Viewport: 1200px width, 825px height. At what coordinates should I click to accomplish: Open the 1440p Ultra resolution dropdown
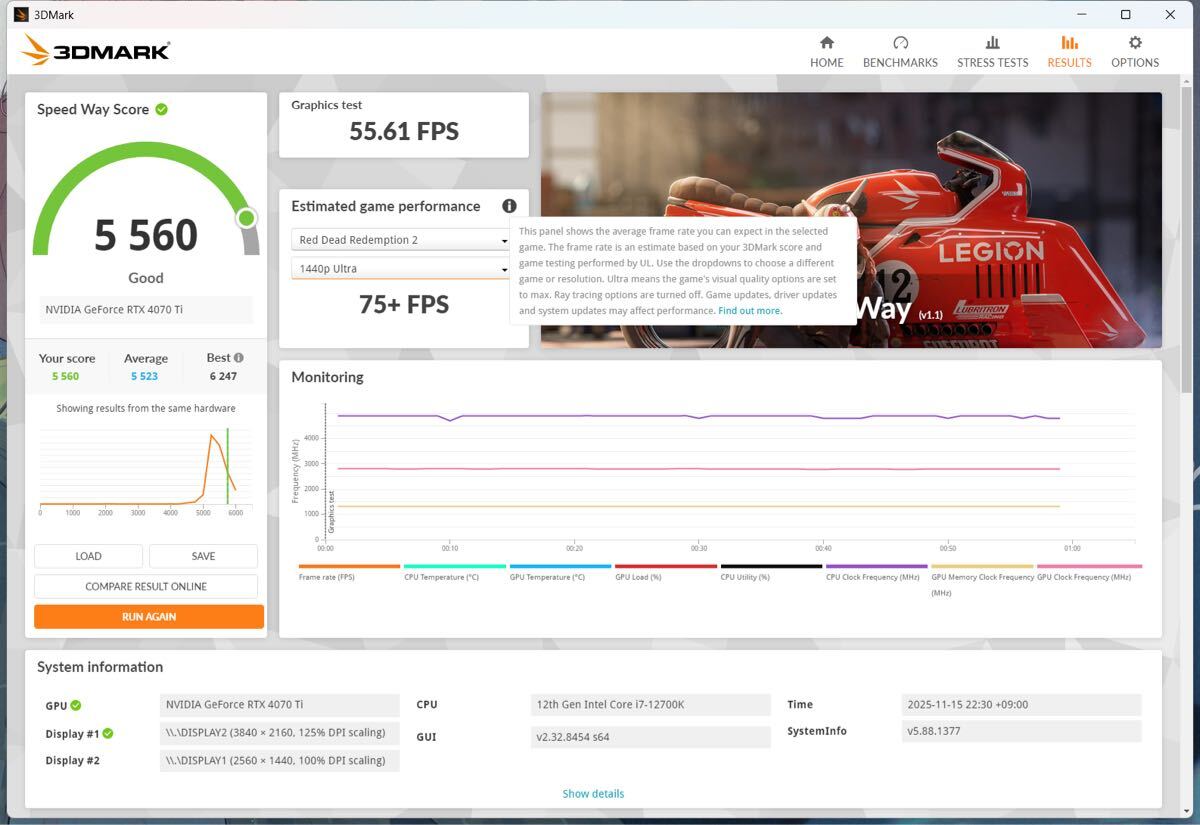tap(401, 268)
